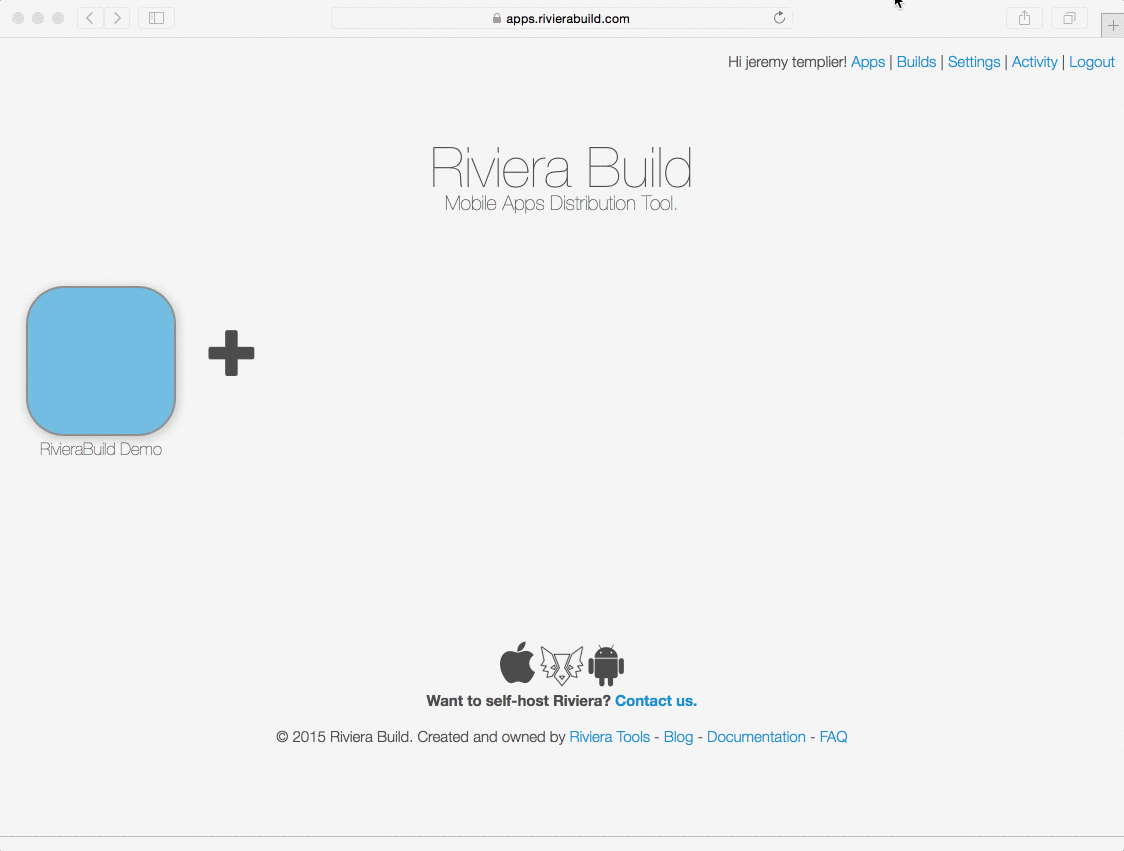
Task: Open the Activity navigation link
Action: click(1034, 62)
